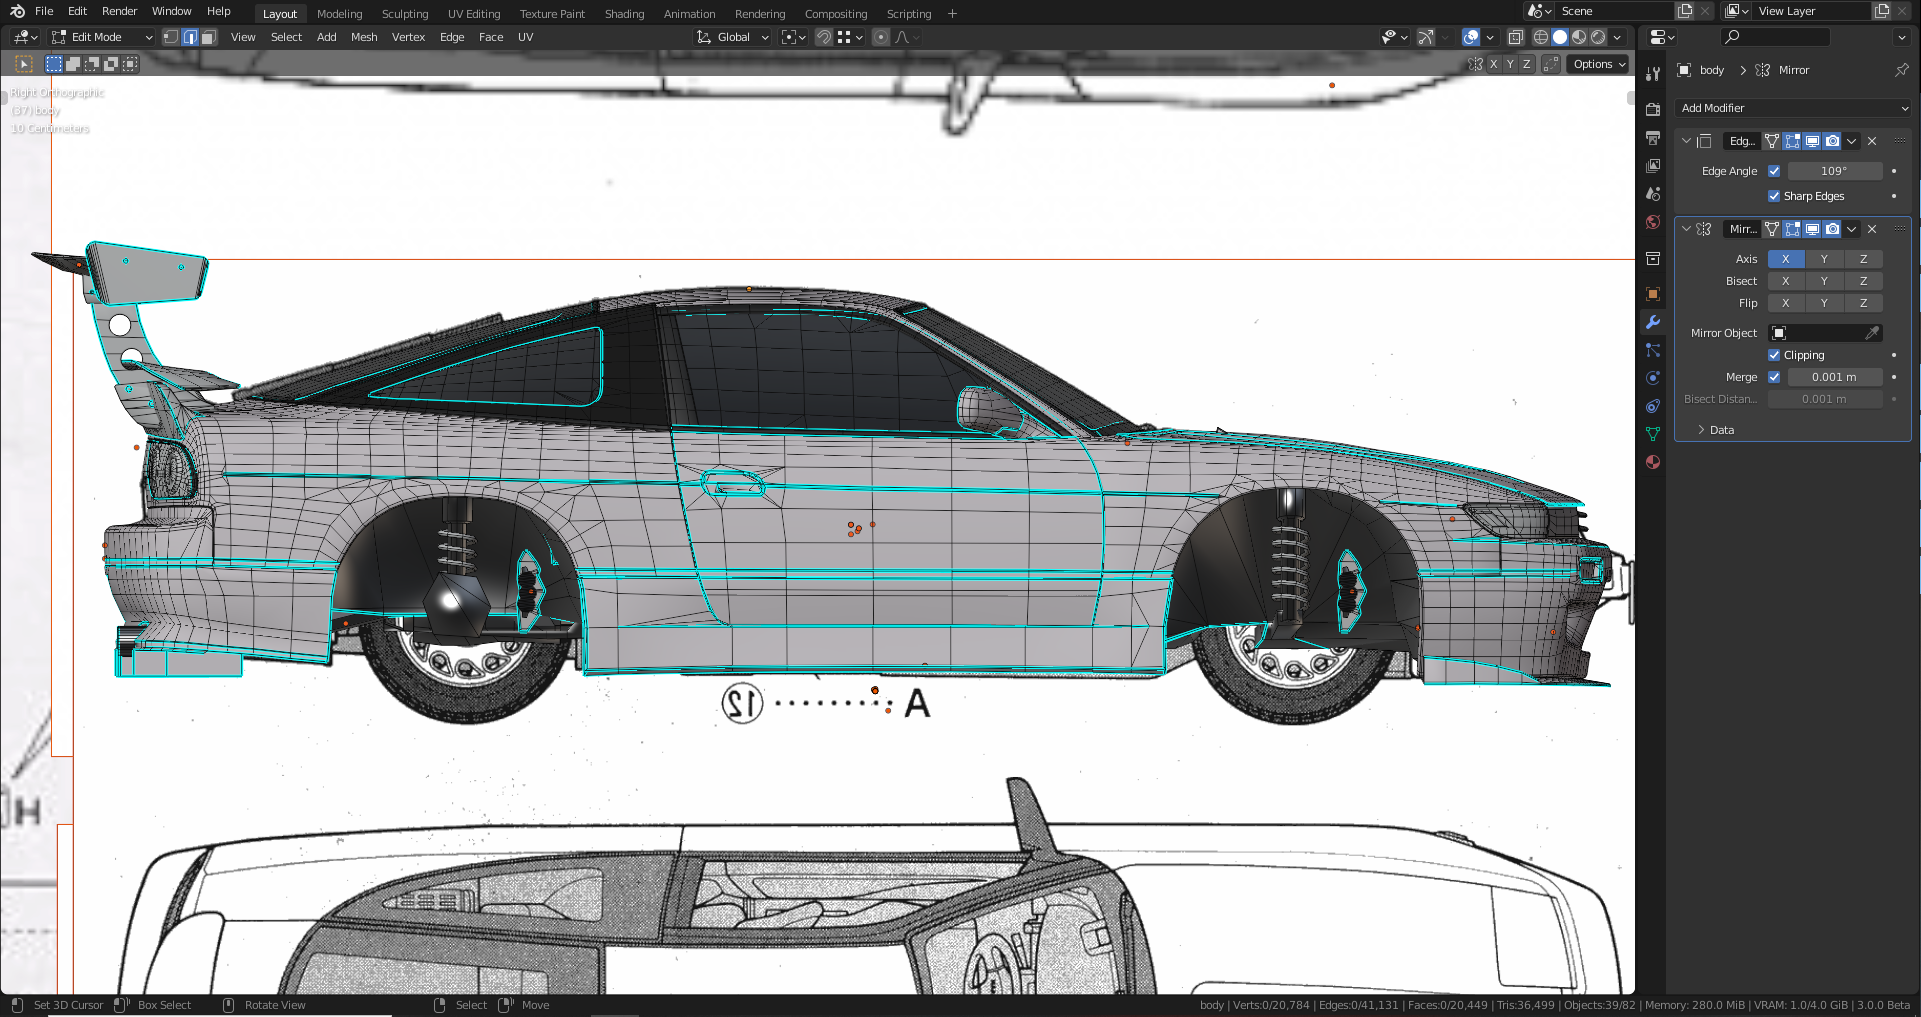Open the viewport Options dropdown

point(1598,64)
